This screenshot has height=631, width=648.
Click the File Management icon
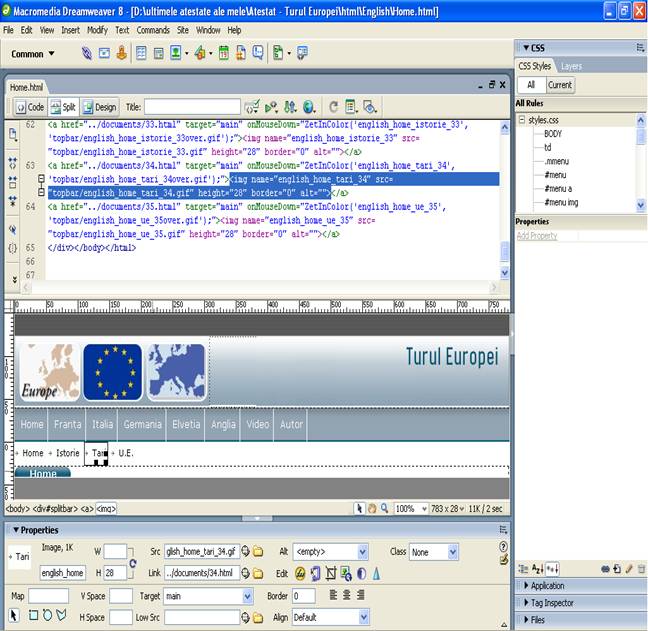click(290, 107)
